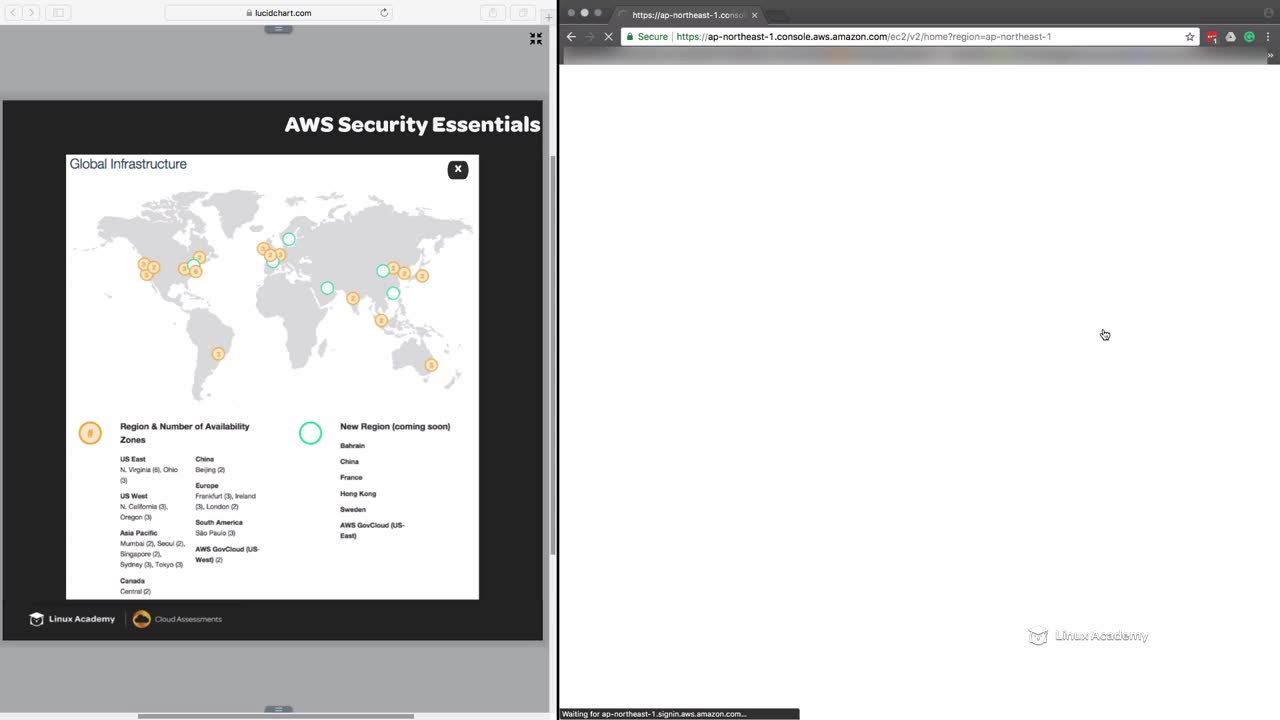Close the ap-northeast-1 console tab
This screenshot has width=1280, height=720.
[755, 15]
